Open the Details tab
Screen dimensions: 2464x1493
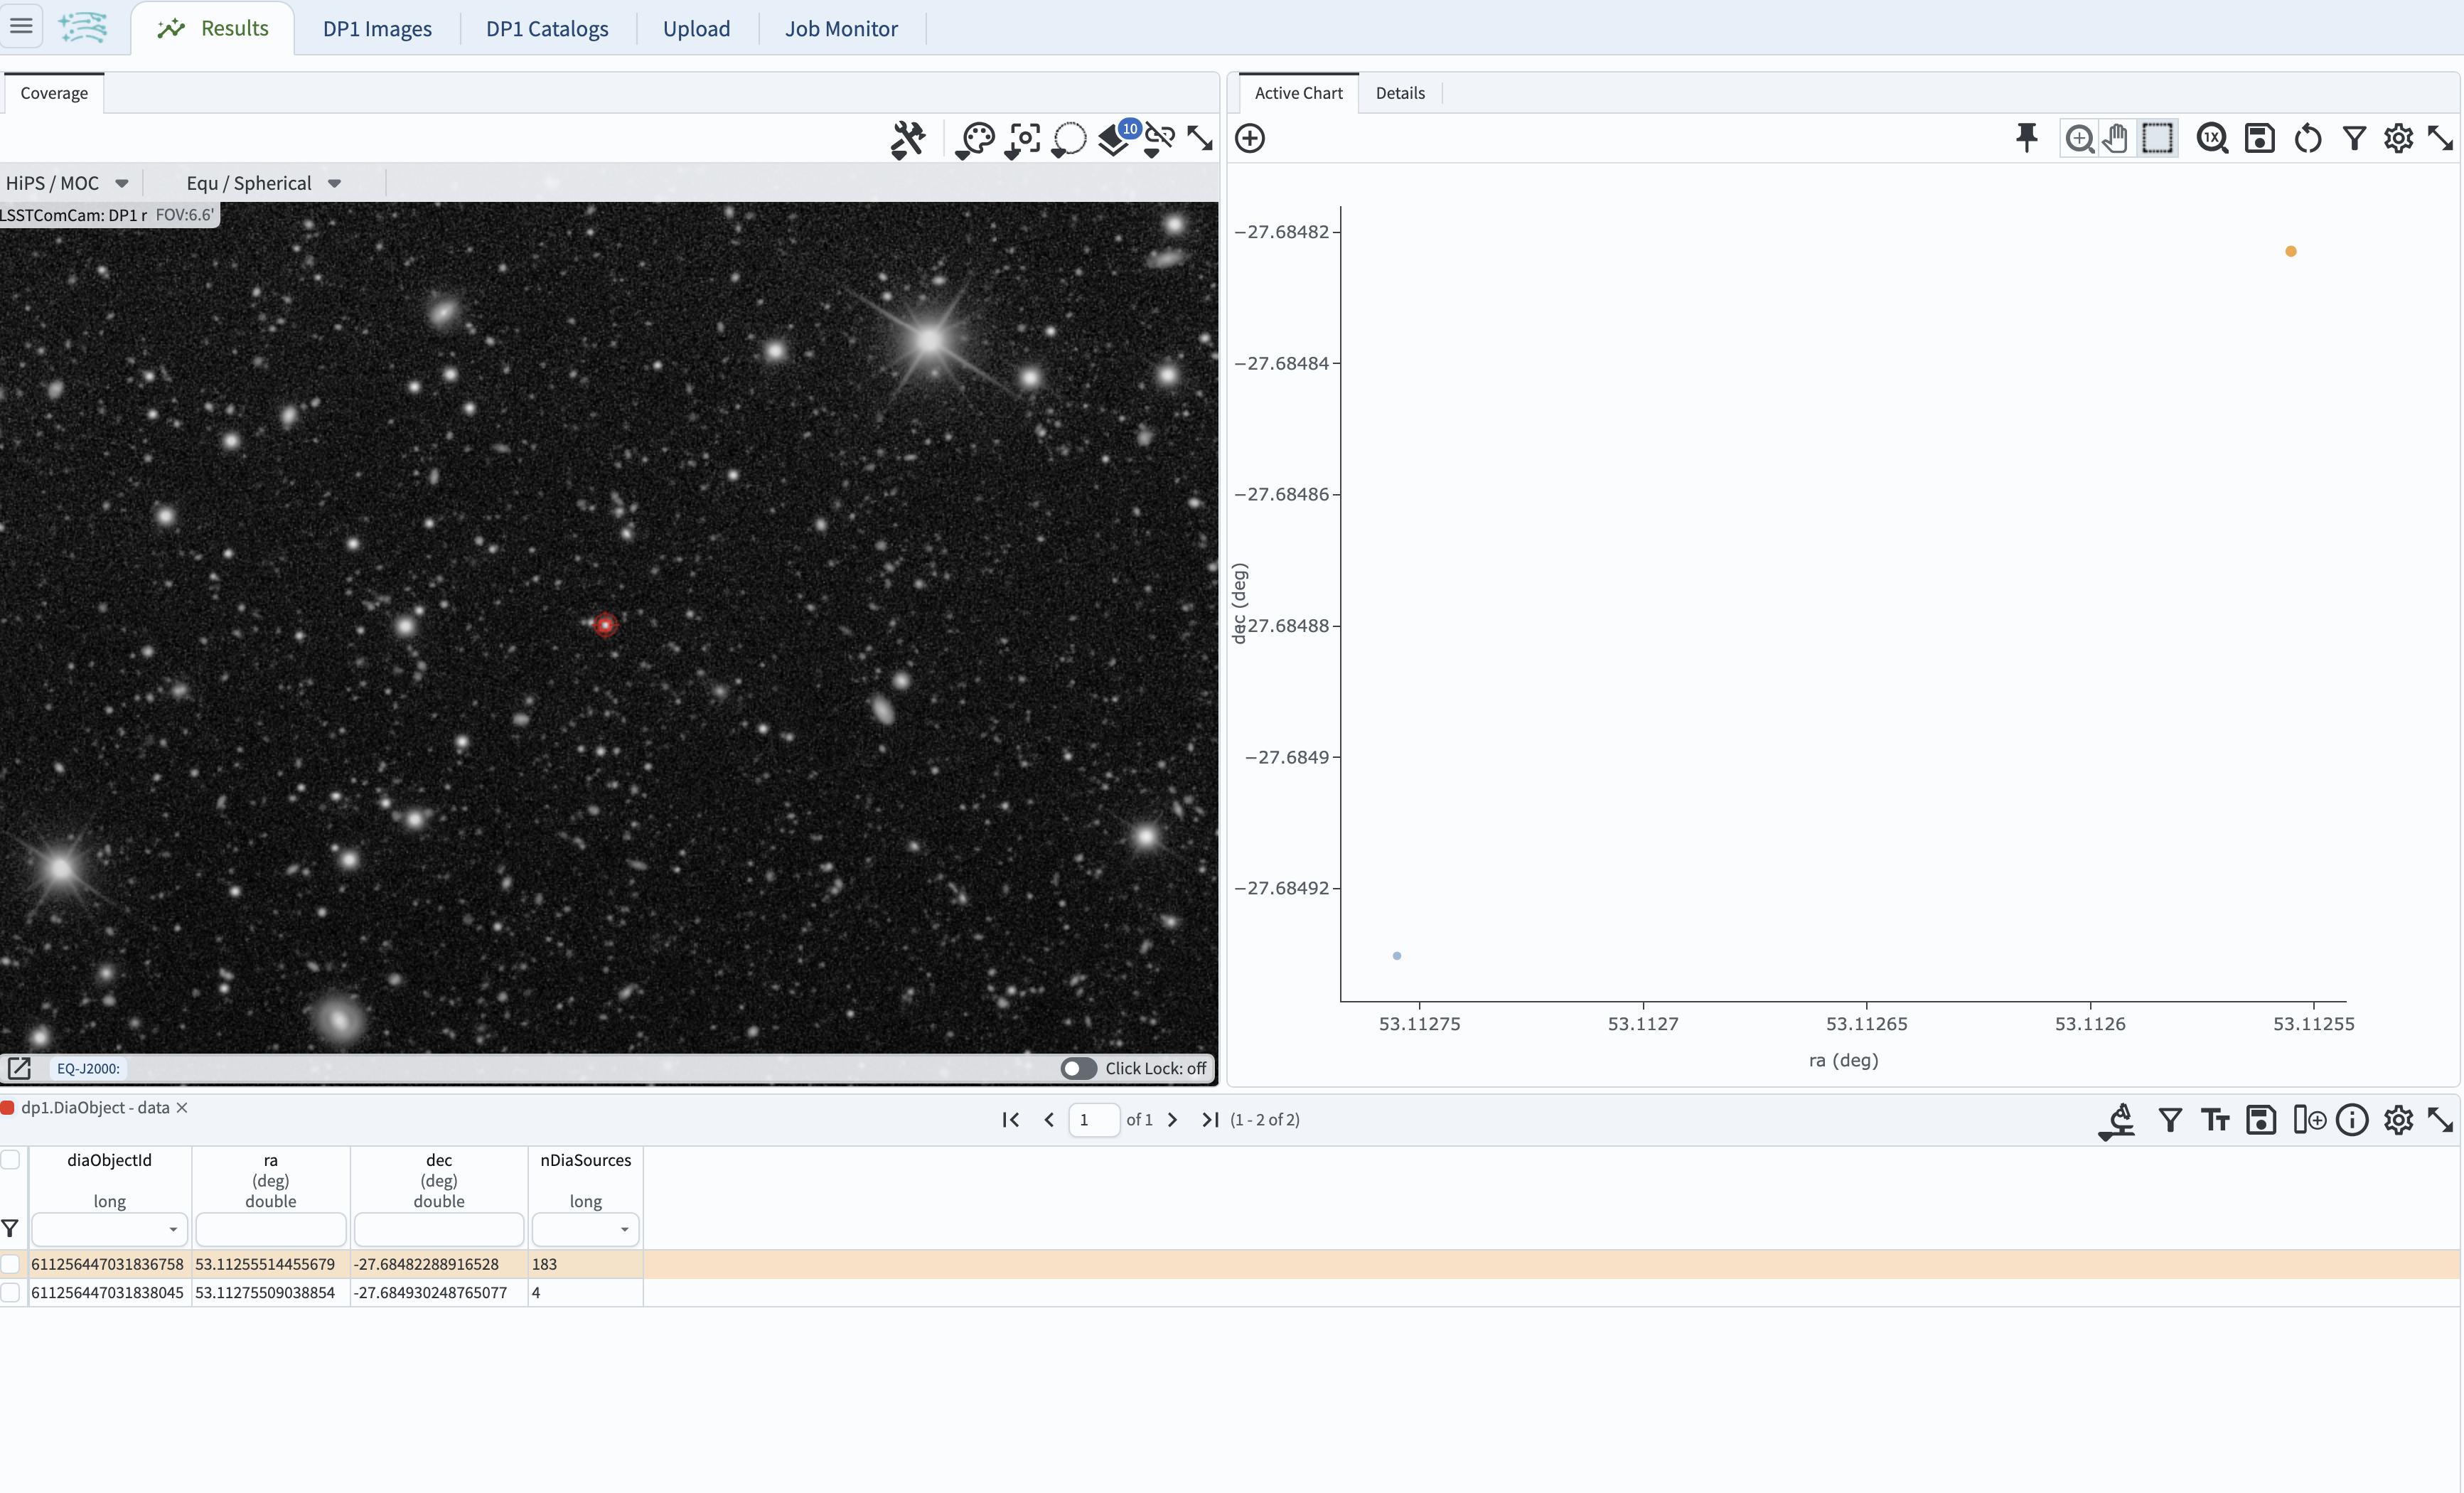tap(1399, 93)
